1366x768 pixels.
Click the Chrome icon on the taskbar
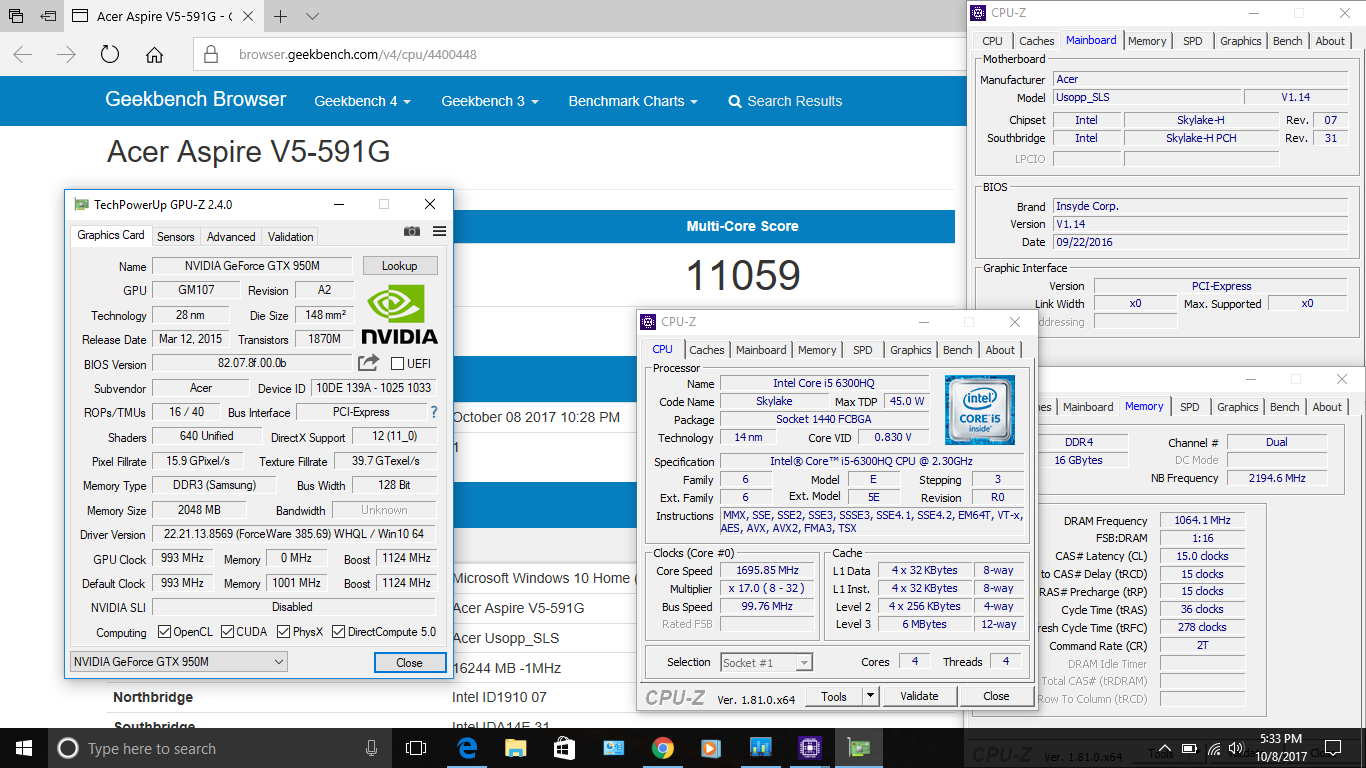tap(662, 748)
